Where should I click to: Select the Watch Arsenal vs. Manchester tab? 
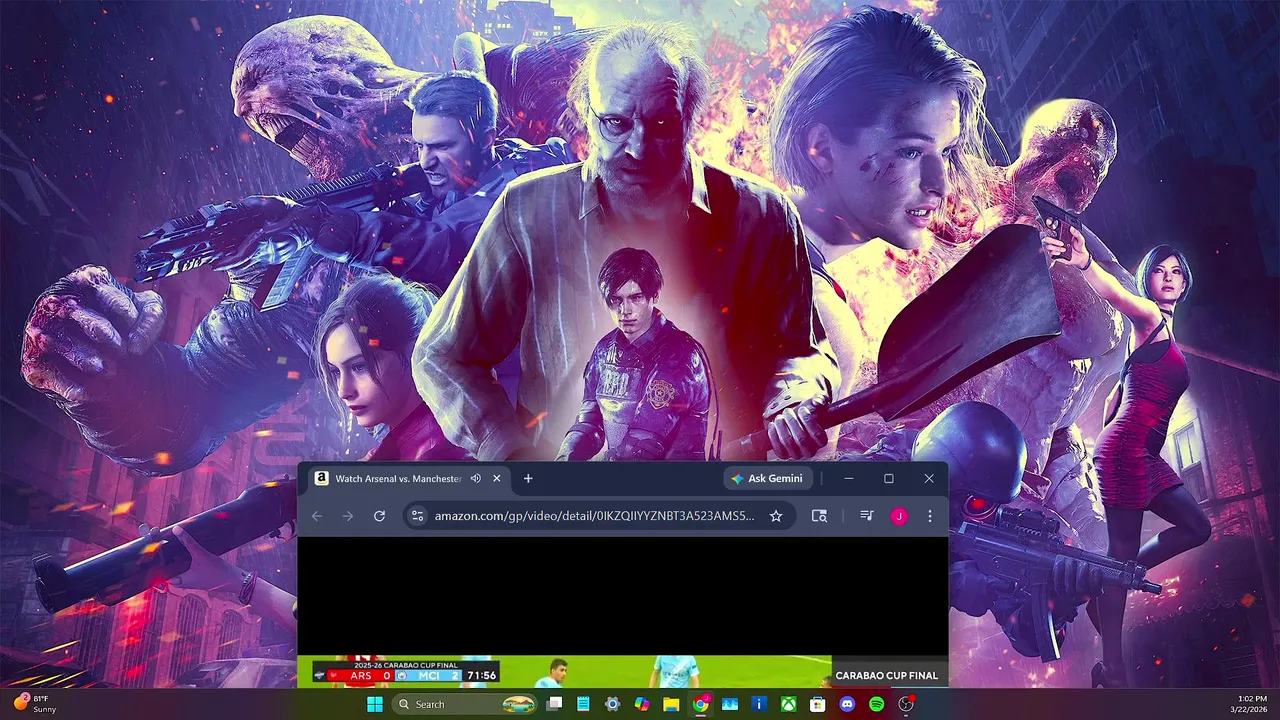pos(410,479)
